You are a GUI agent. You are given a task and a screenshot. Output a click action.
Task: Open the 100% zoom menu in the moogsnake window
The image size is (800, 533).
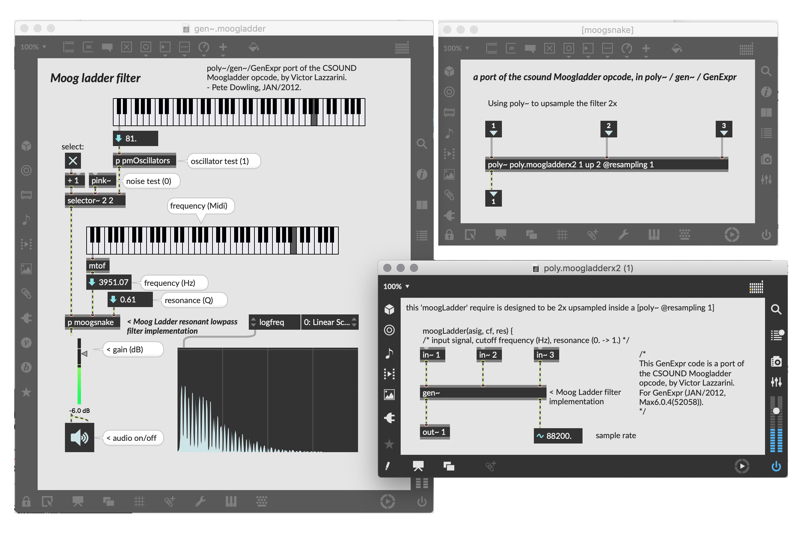coord(456,48)
